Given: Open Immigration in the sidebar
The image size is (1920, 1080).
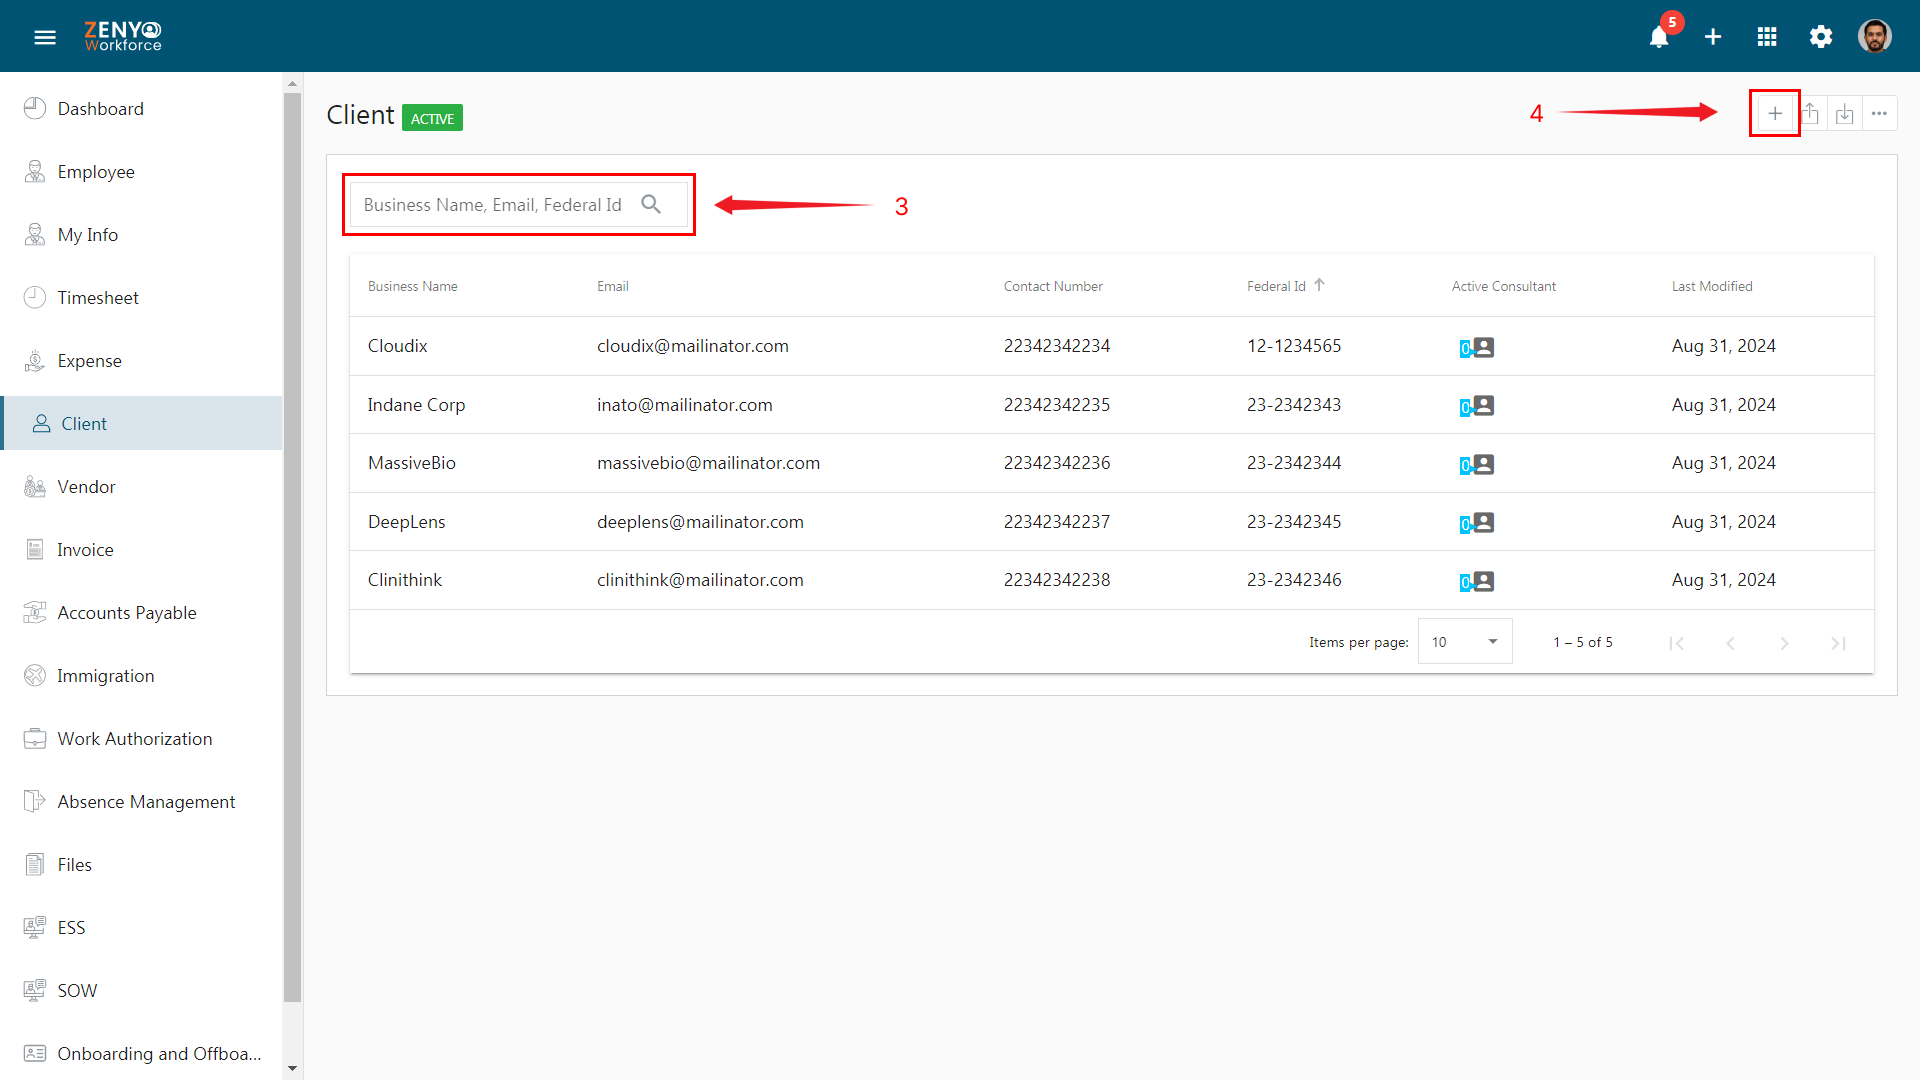Looking at the screenshot, I should (x=142, y=676).
